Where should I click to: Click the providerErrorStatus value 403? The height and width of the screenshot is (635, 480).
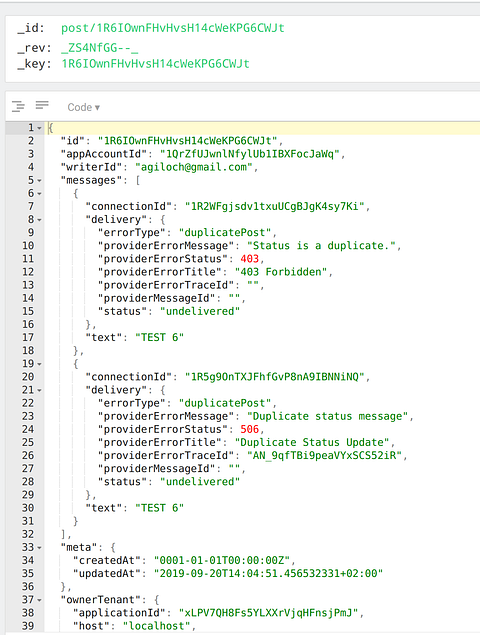coord(250,259)
